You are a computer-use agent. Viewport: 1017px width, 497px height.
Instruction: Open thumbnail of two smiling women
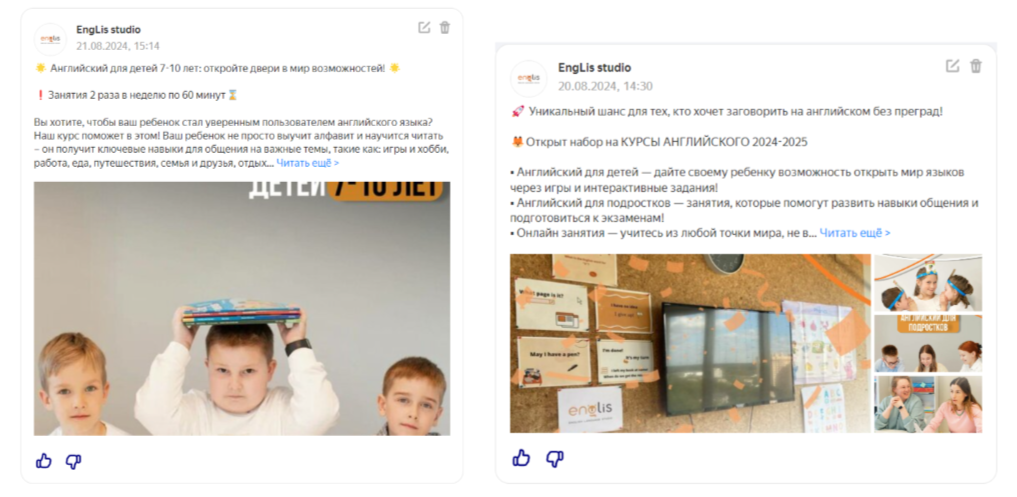[x=928, y=404]
